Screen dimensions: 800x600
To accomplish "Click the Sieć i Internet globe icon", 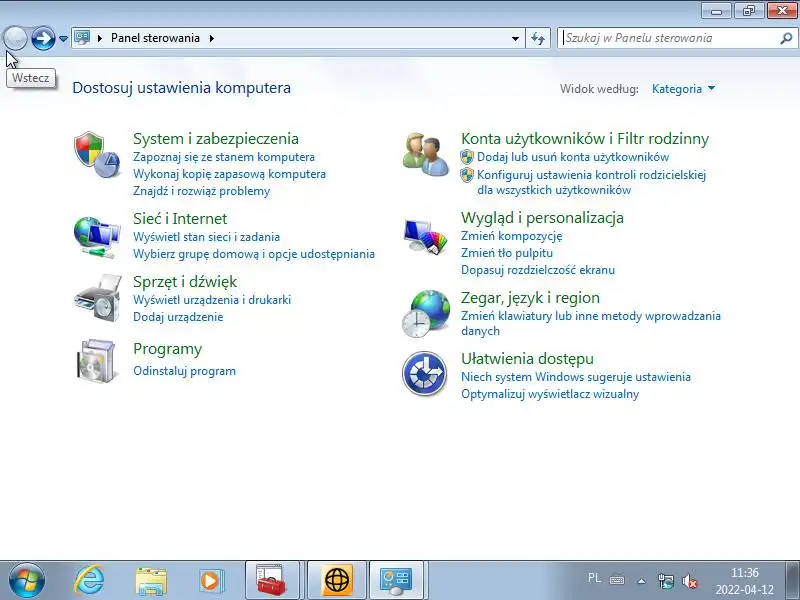I will [x=97, y=237].
